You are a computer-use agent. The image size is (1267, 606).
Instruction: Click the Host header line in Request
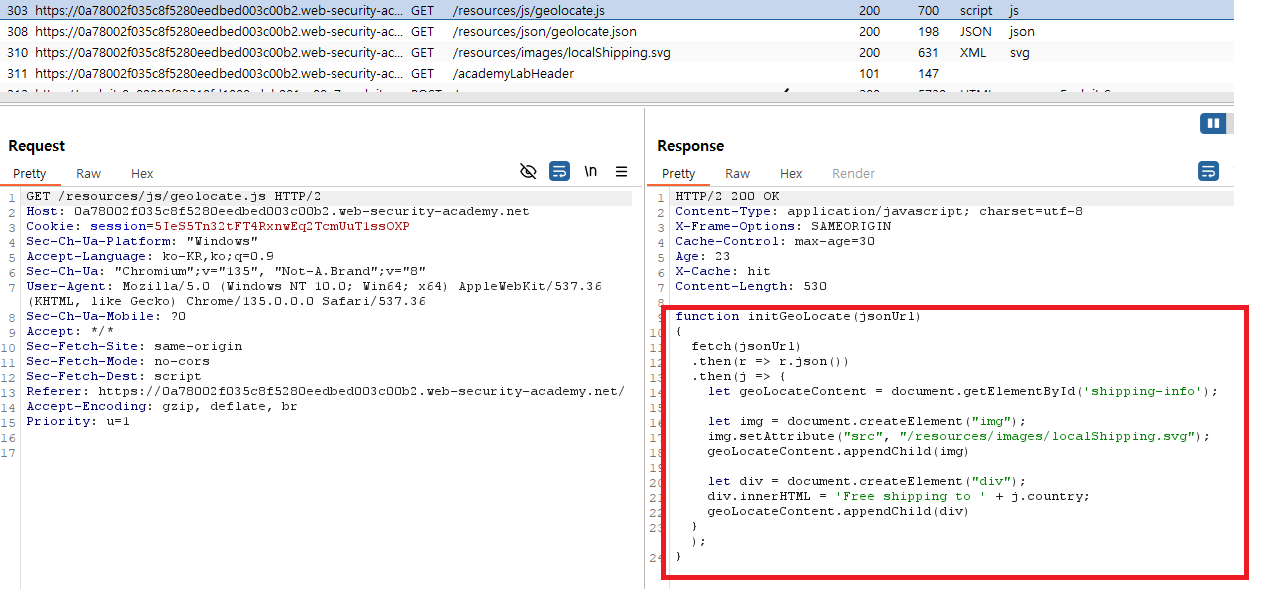[278, 212]
